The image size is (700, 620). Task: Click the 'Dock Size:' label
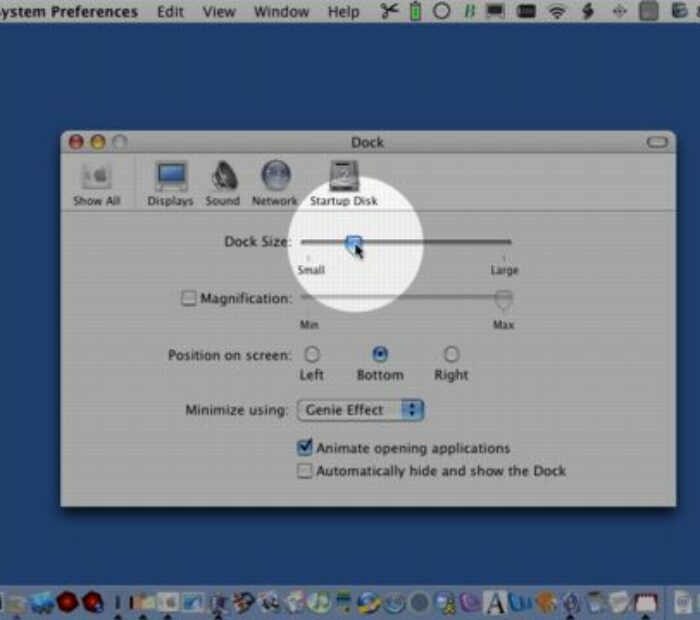(258, 241)
